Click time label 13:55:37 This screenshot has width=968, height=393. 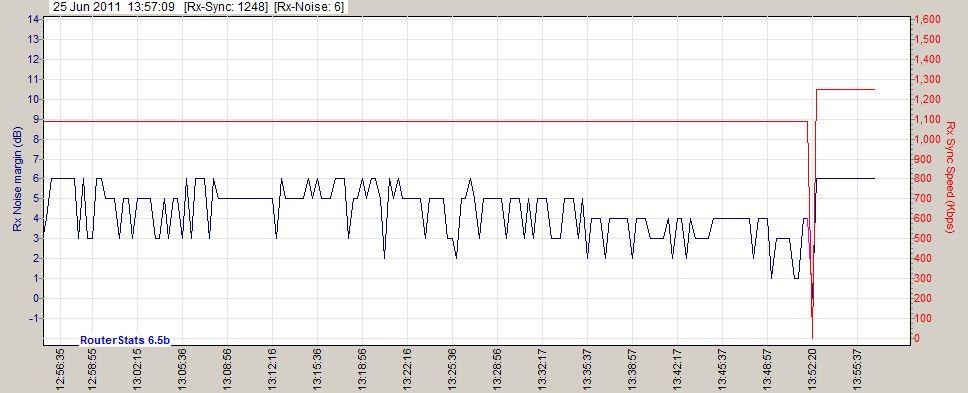click(857, 370)
